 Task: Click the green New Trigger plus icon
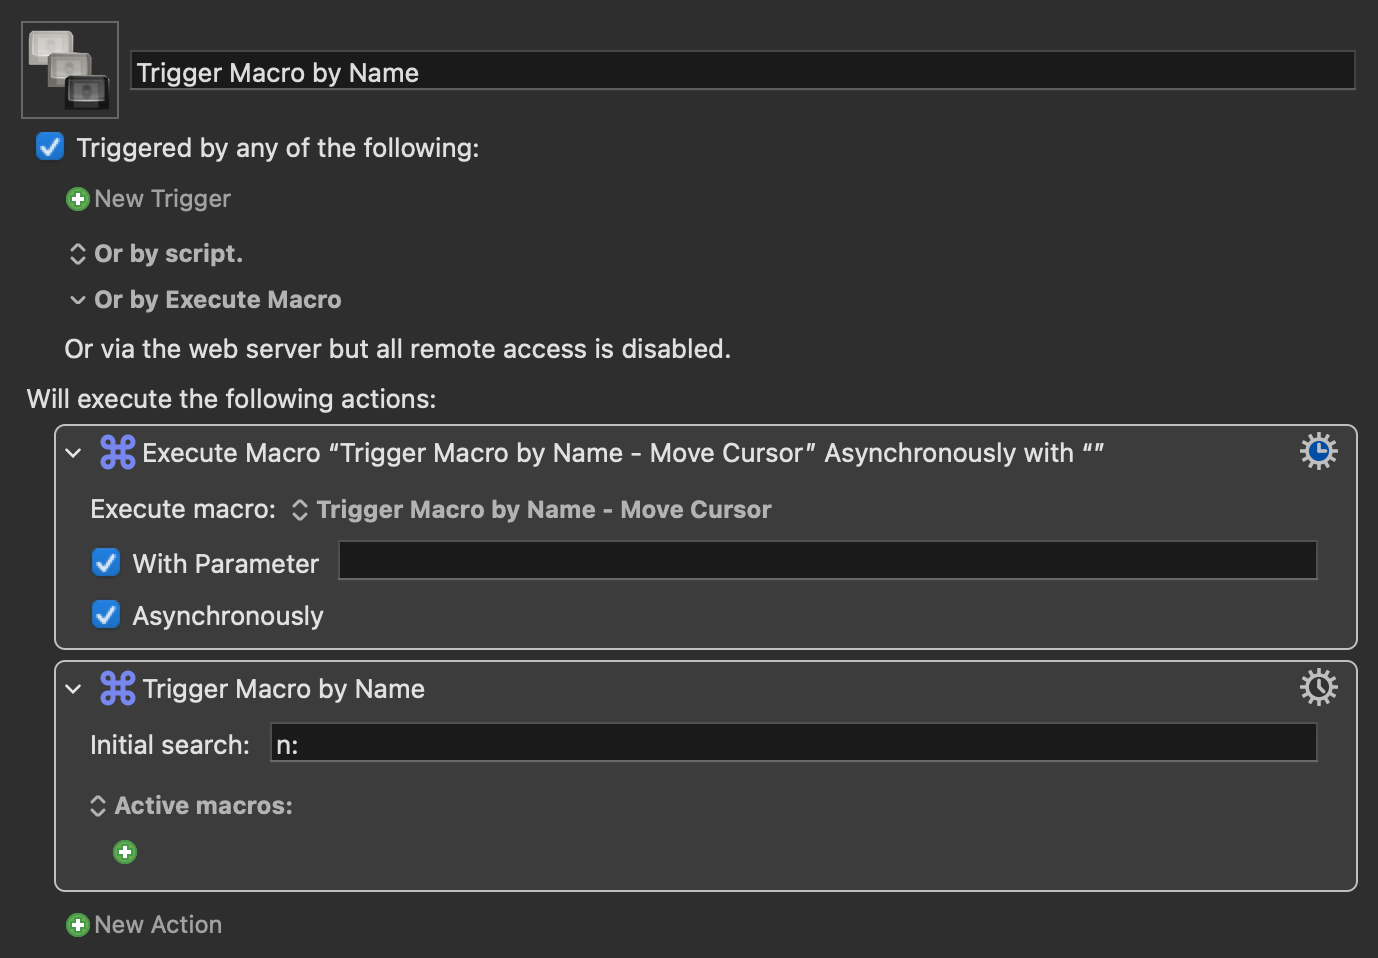coord(77,199)
